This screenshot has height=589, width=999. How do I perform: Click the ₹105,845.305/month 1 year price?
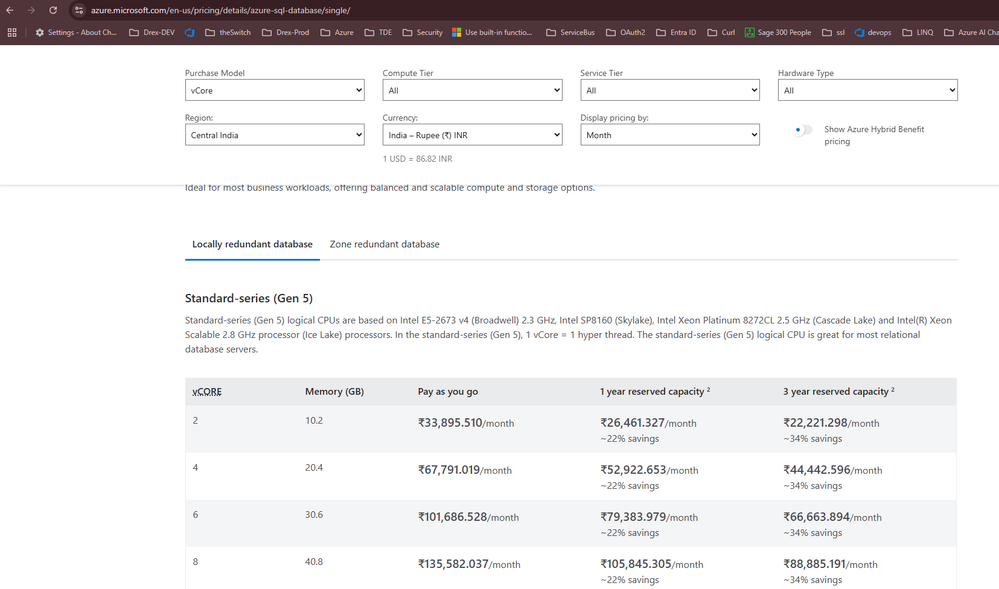click(652, 564)
